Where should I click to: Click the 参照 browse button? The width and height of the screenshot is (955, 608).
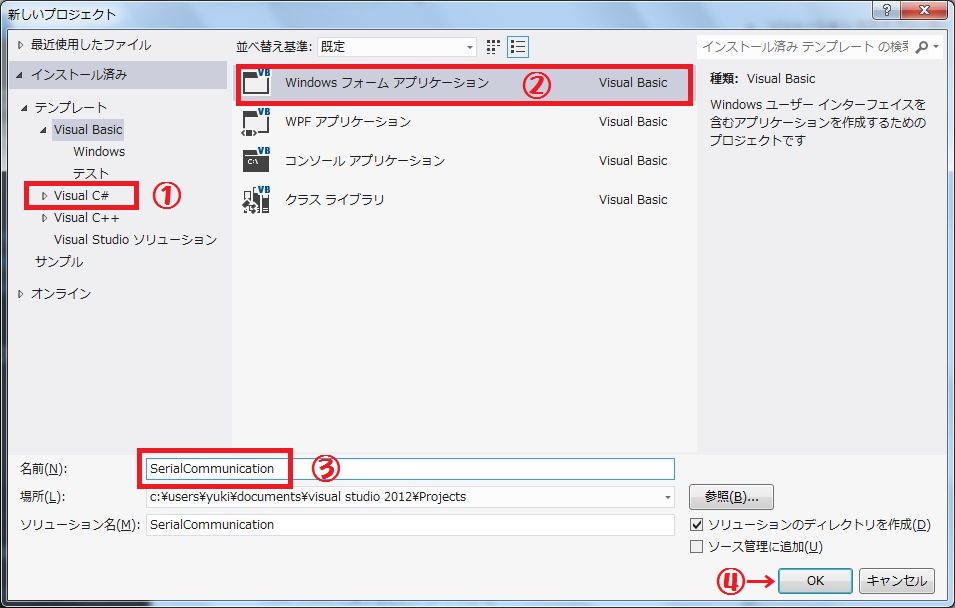coord(731,497)
